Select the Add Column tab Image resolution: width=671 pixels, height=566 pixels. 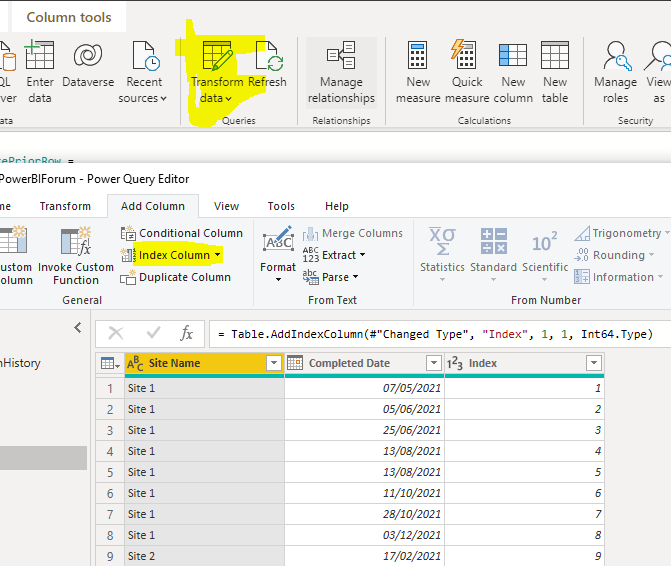click(153, 206)
